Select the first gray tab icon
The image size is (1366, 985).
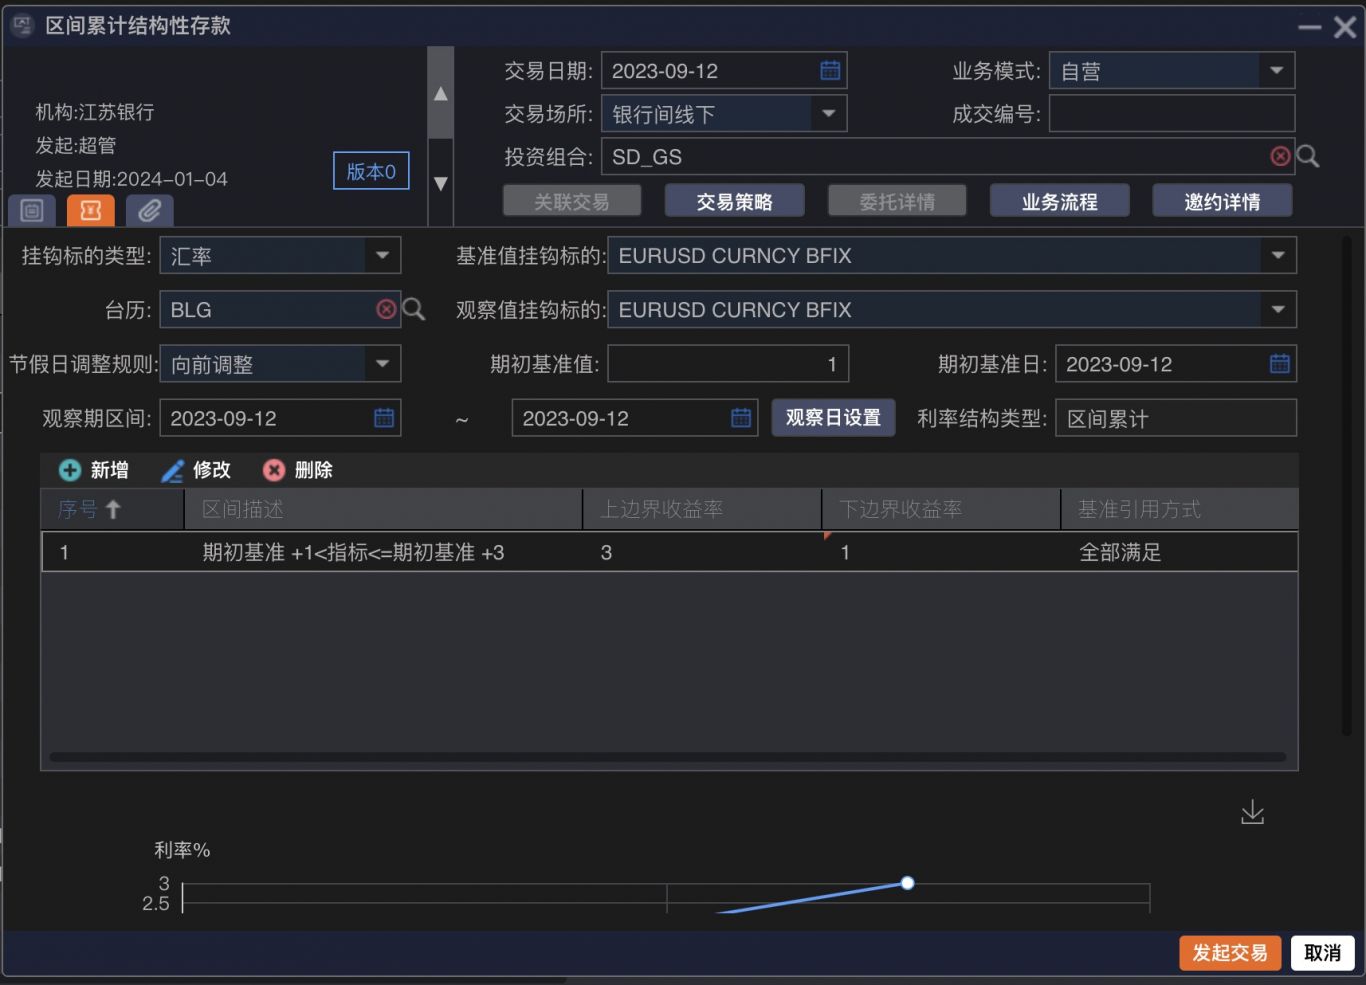pyautogui.click(x=32, y=210)
